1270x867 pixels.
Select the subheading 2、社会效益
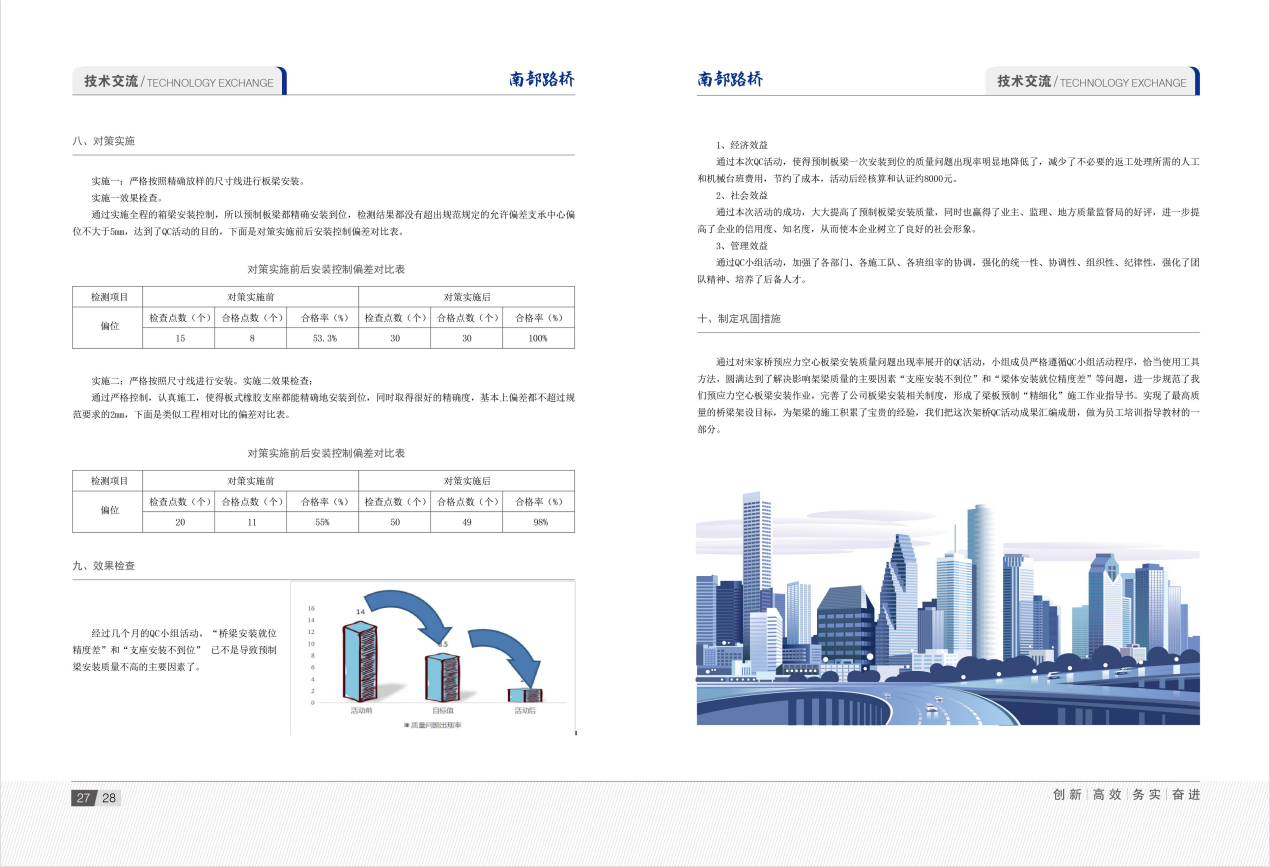tap(741, 195)
